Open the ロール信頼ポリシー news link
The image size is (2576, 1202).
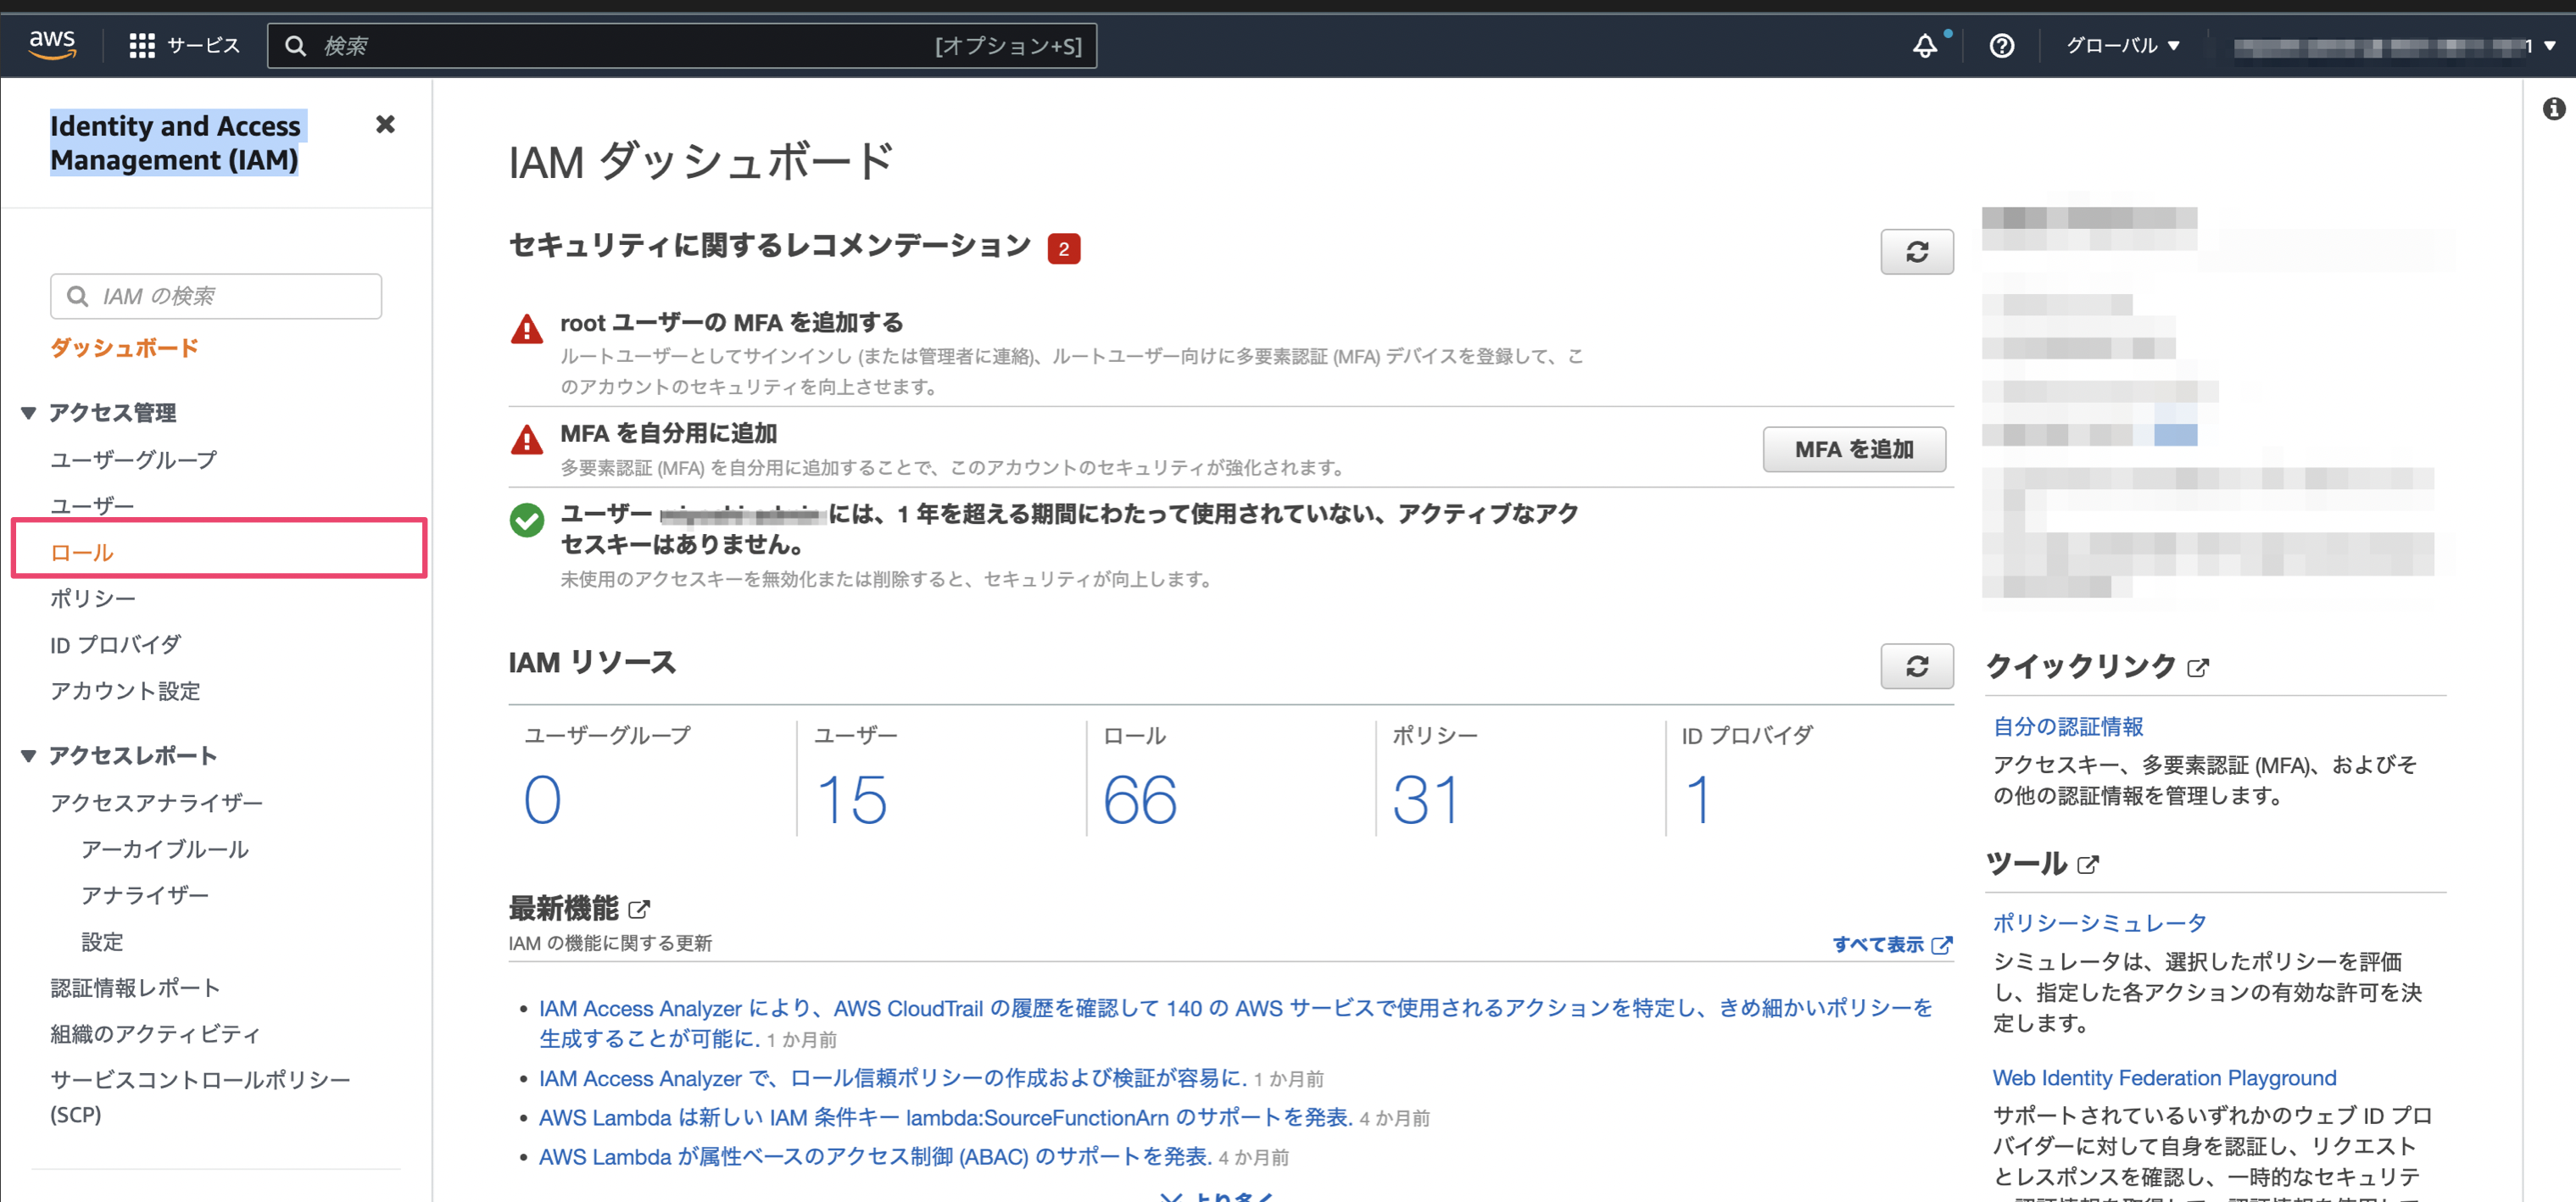tap(892, 1079)
